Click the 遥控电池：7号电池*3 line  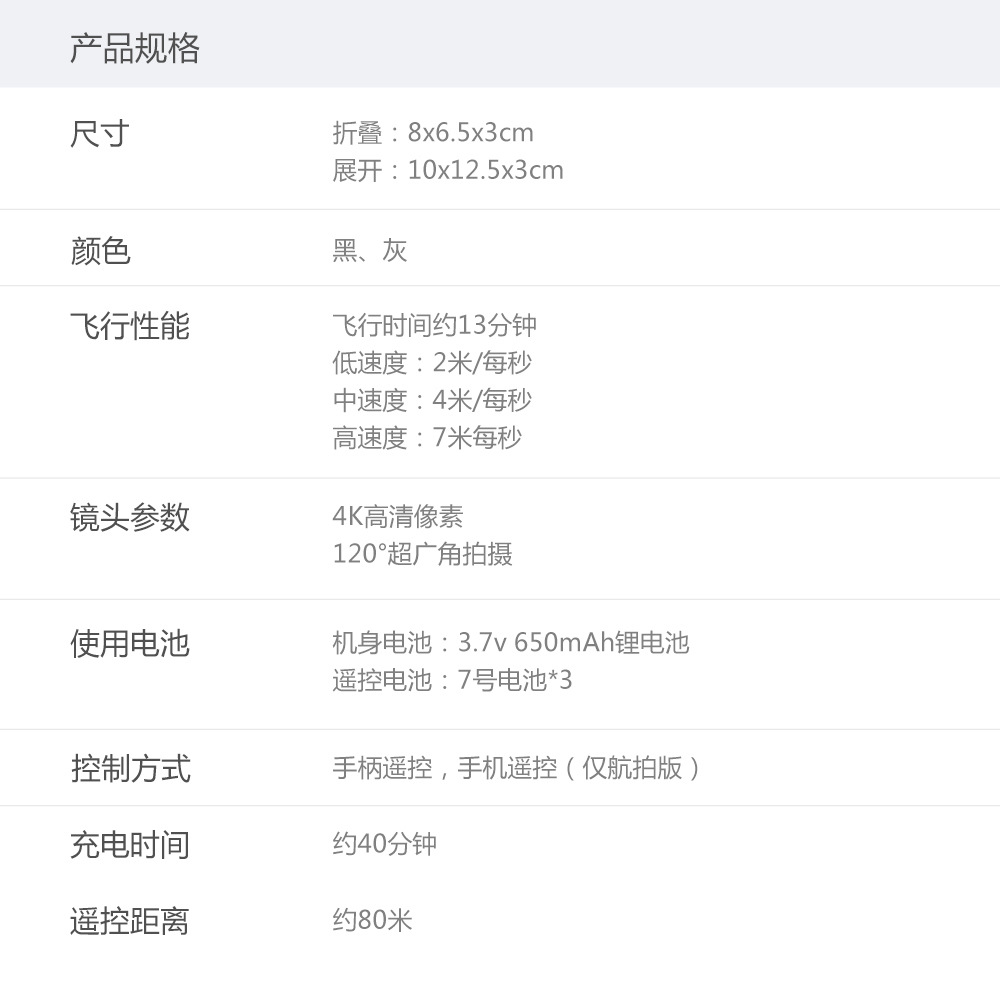pyautogui.click(x=452, y=680)
